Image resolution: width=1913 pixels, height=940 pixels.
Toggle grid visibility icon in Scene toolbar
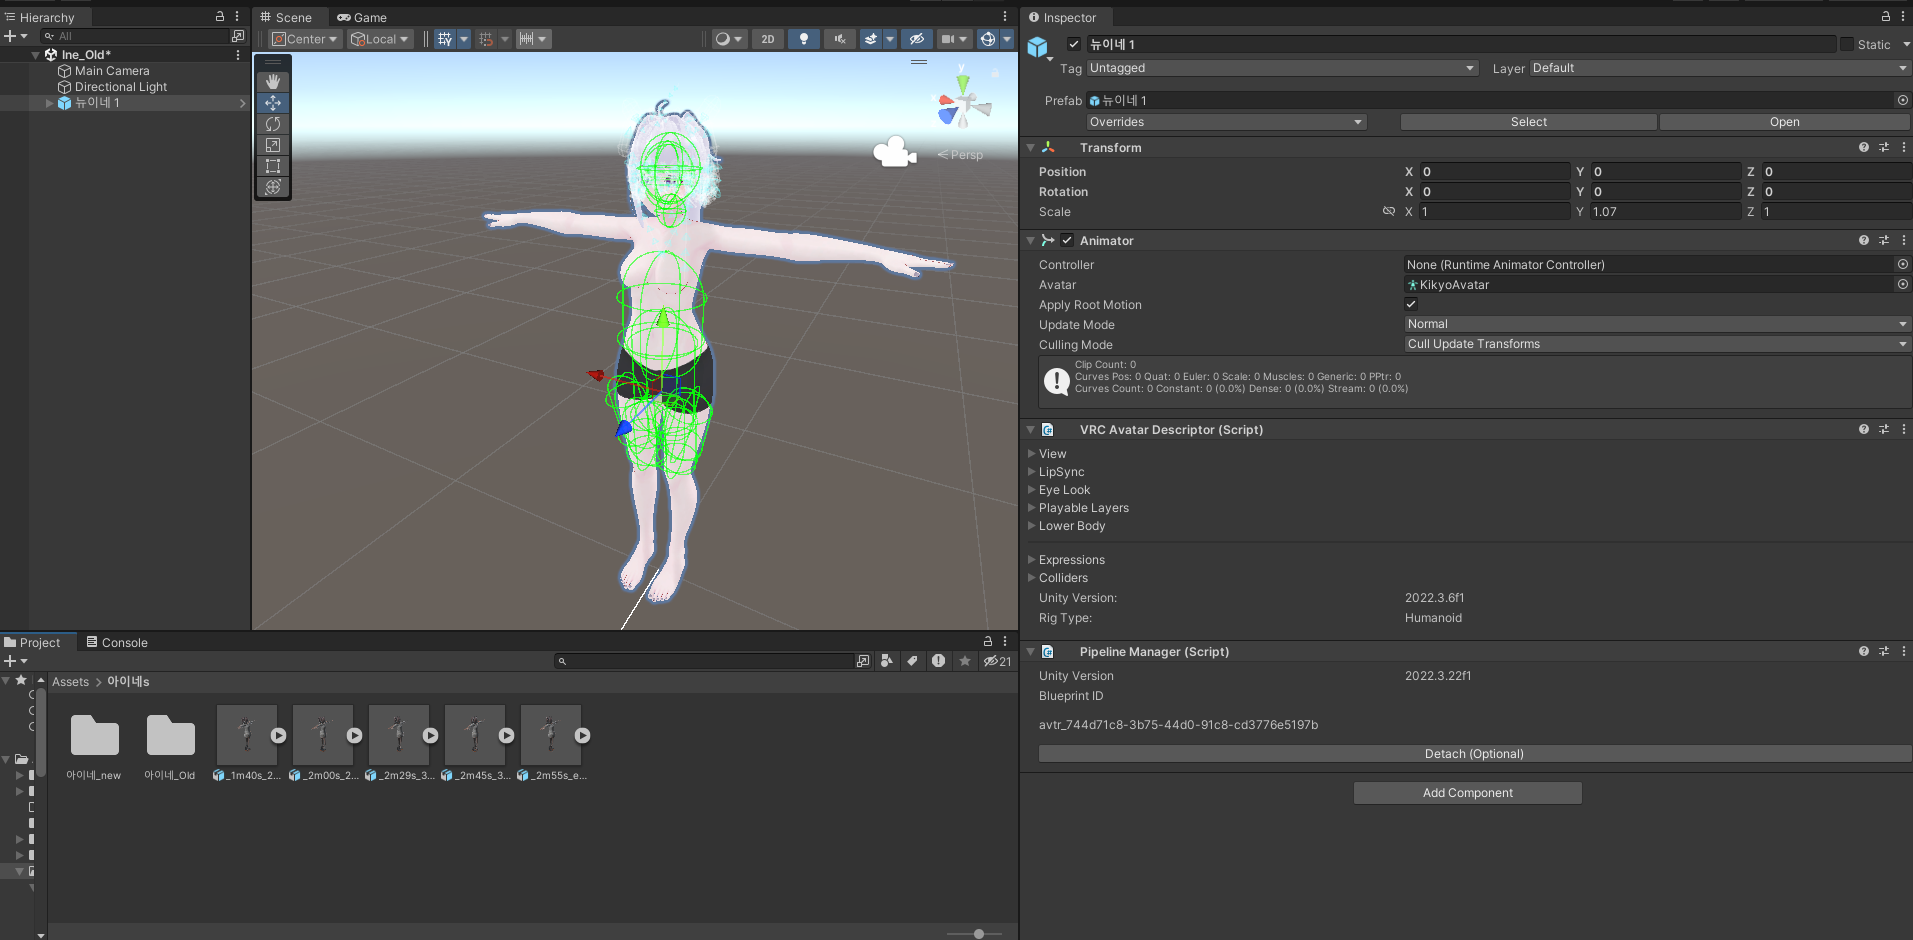(445, 39)
